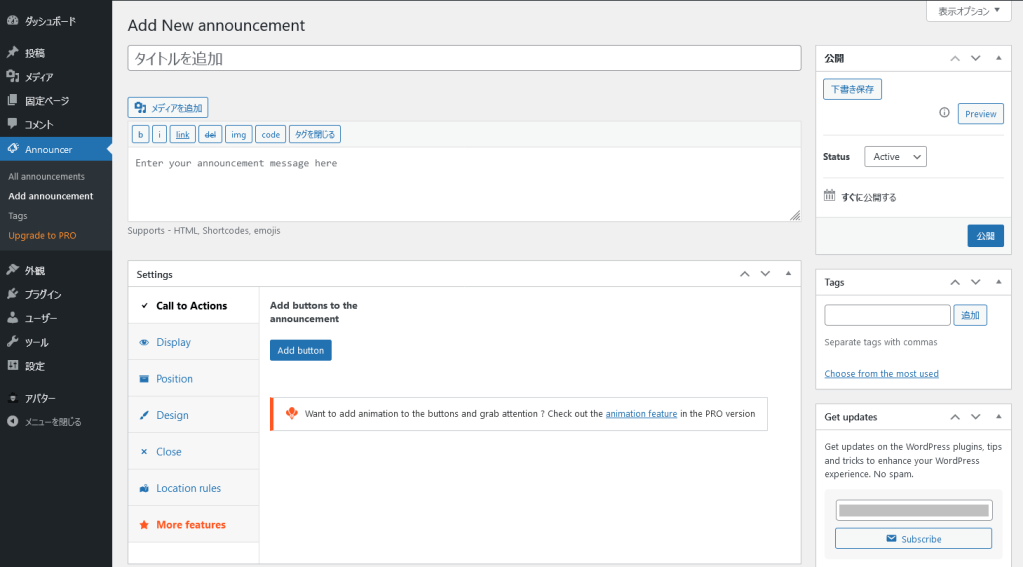1023x567 pixels.
Task: Click the pin icon for 投稿 posts
Action: (x=12, y=52)
